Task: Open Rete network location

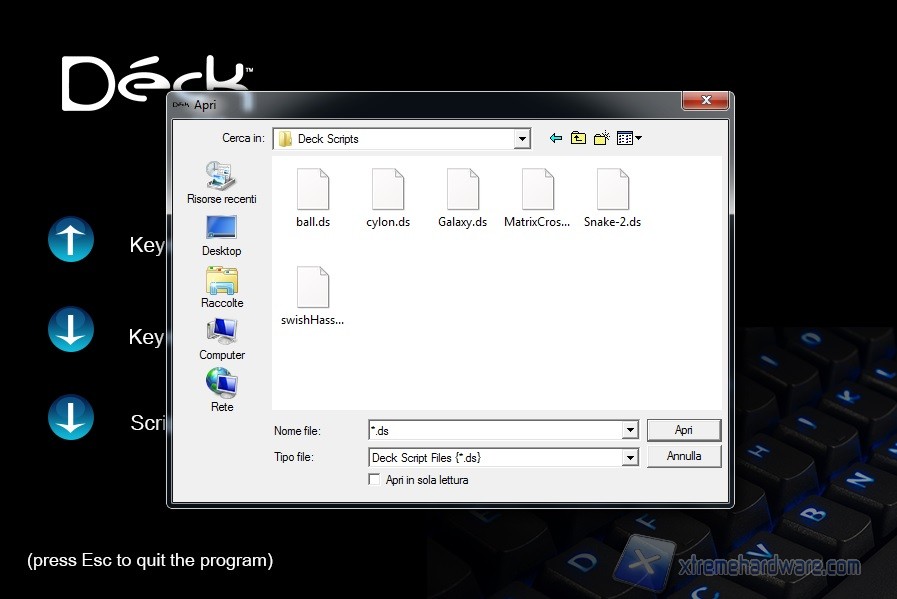Action: click(x=222, y=390)
